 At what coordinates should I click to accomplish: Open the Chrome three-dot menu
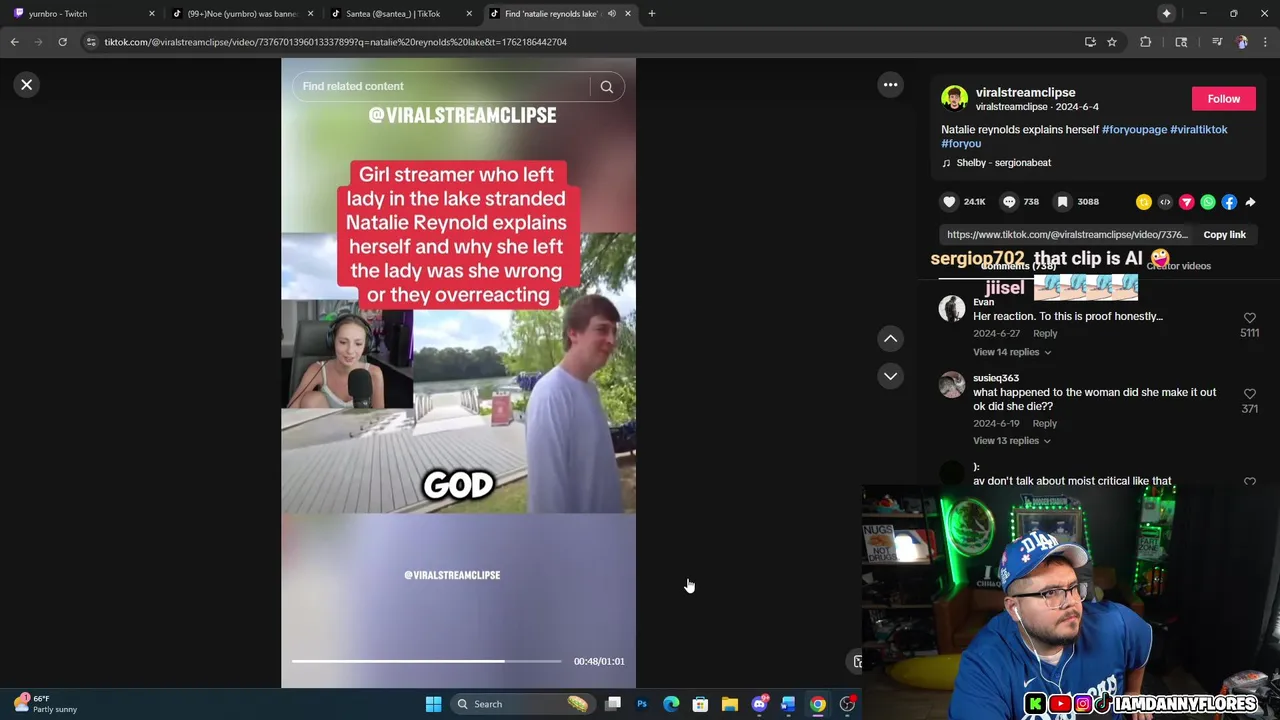[x=1266, y=42]
